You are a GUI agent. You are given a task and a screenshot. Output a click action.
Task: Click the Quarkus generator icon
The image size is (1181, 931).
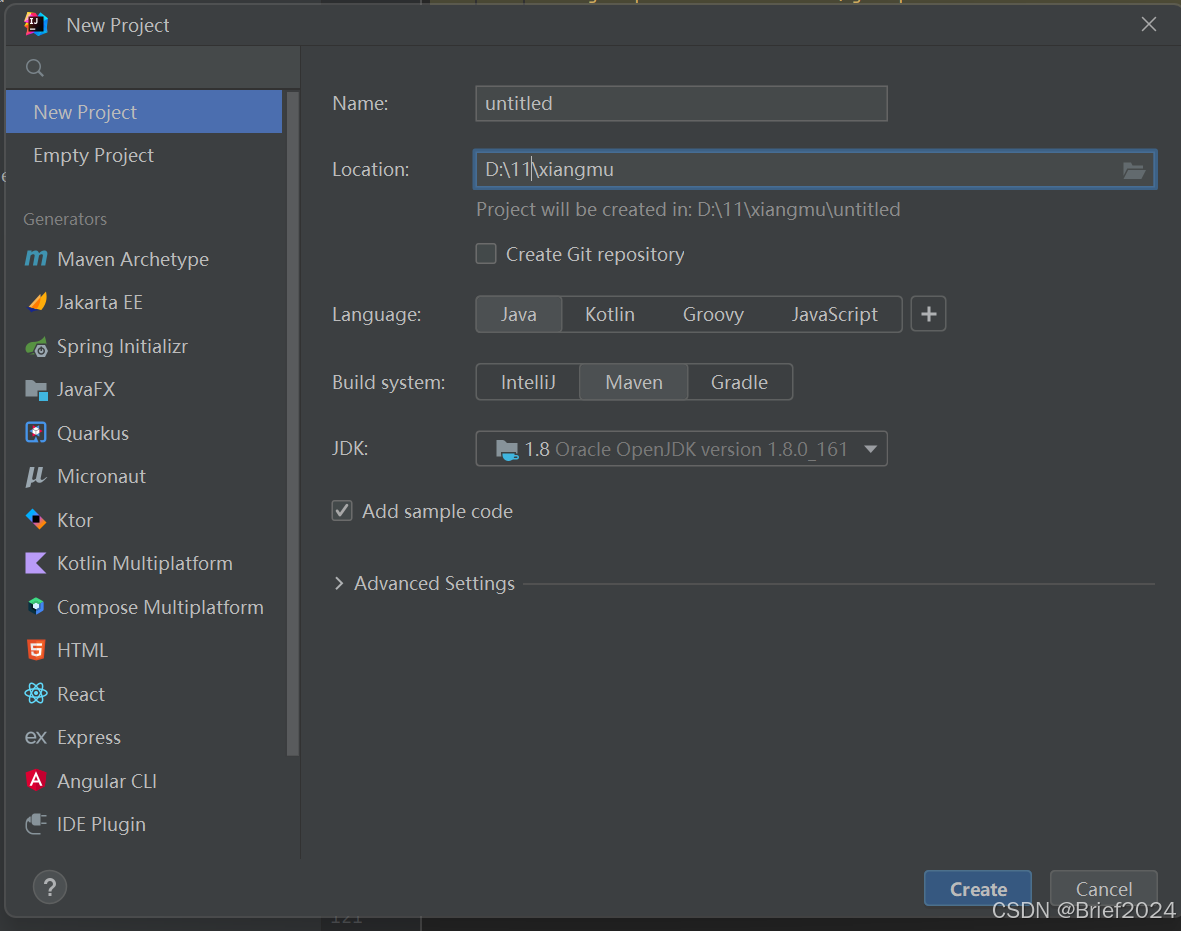36,433
